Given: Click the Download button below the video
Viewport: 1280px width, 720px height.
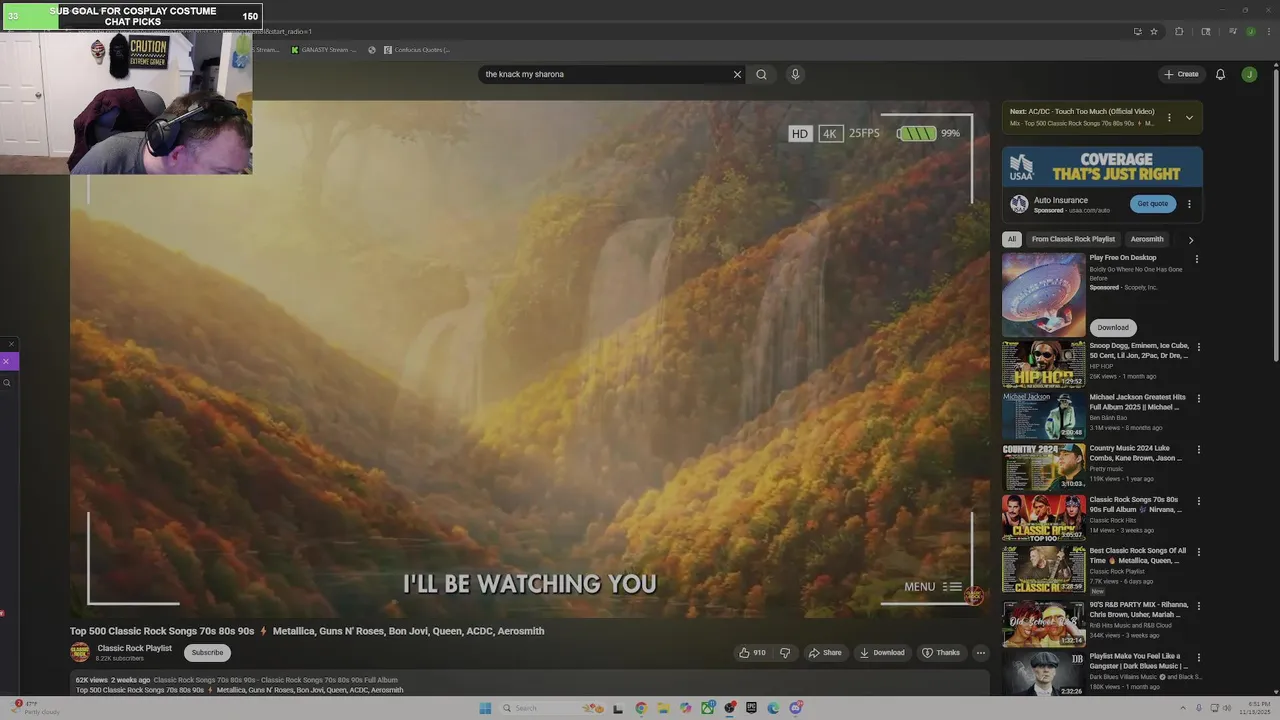Looking at the screenshot, I should point(881,652).
